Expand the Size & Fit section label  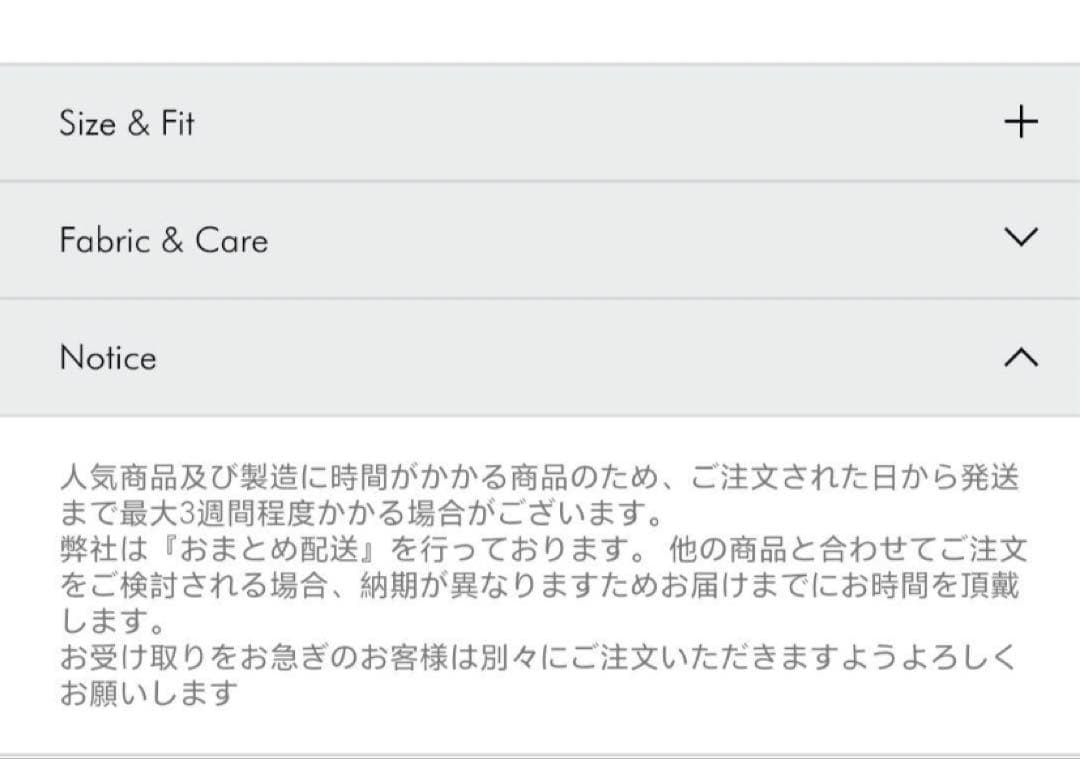pos(127,123)
